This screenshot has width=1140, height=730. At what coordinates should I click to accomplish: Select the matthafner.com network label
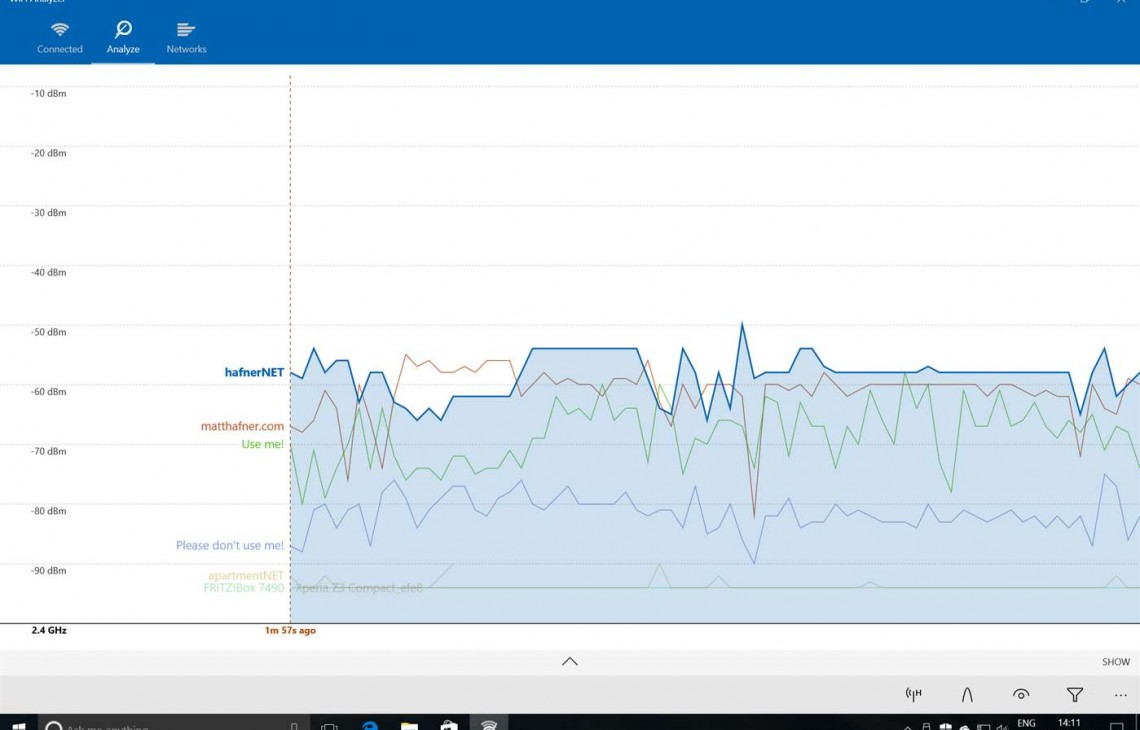242,426
